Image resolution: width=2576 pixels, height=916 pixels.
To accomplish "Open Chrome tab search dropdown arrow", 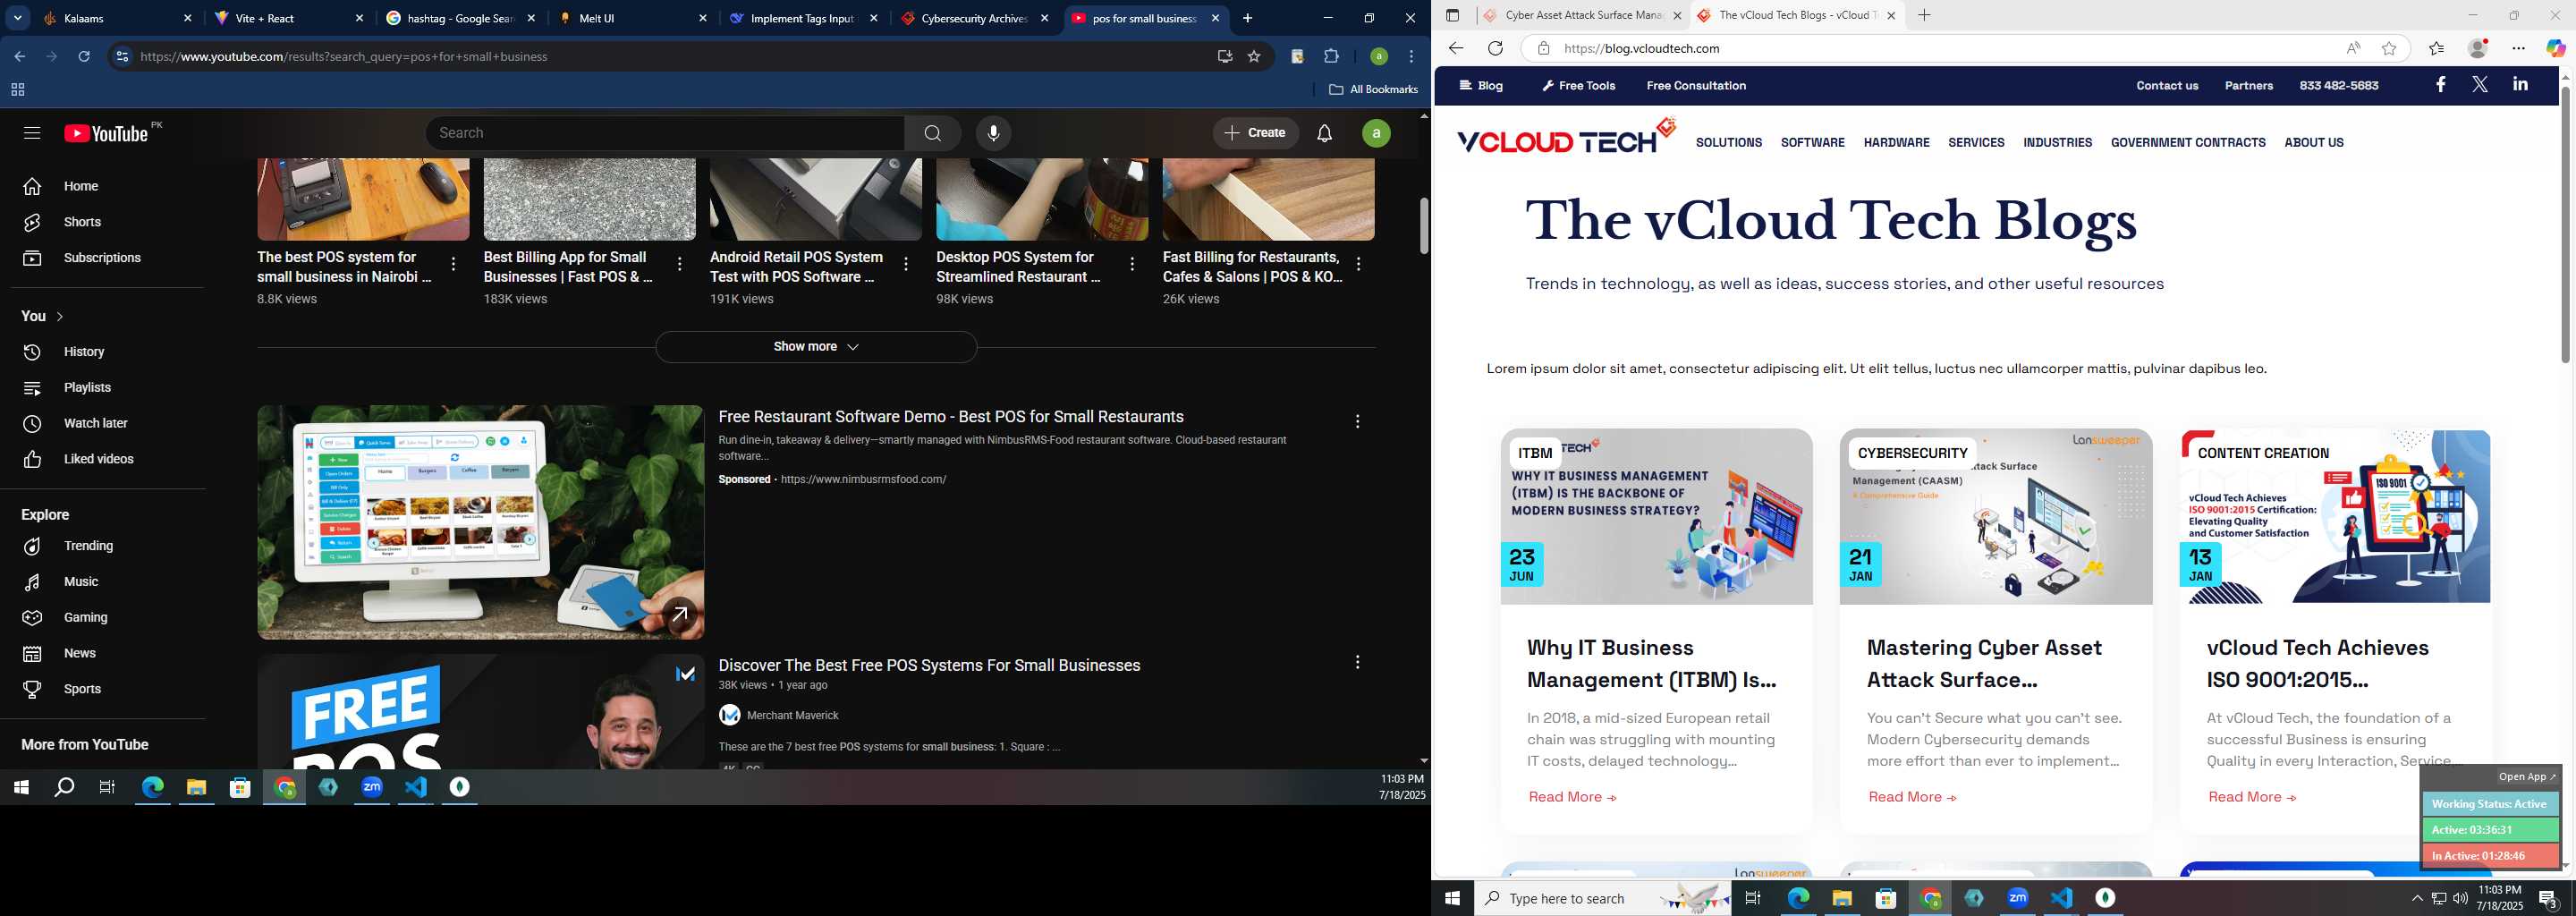I will pos(18,18).
